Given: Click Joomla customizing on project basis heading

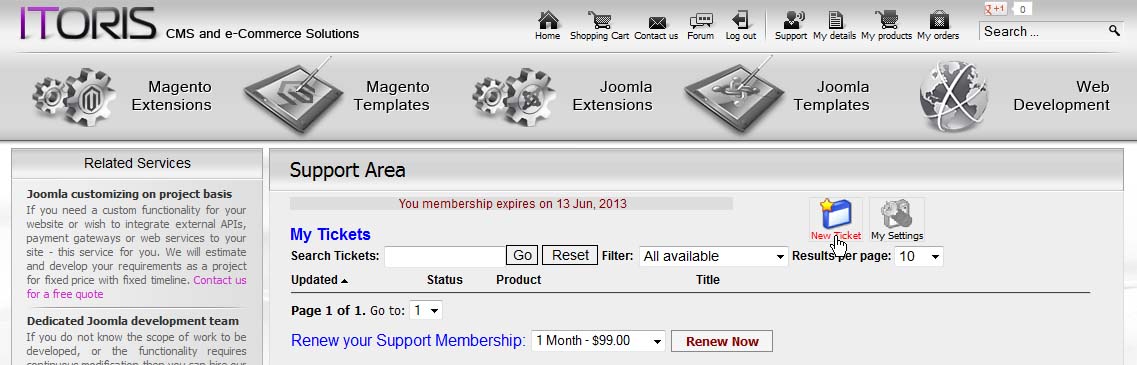Looking at the screenshot, I should (x=129, y=194).
